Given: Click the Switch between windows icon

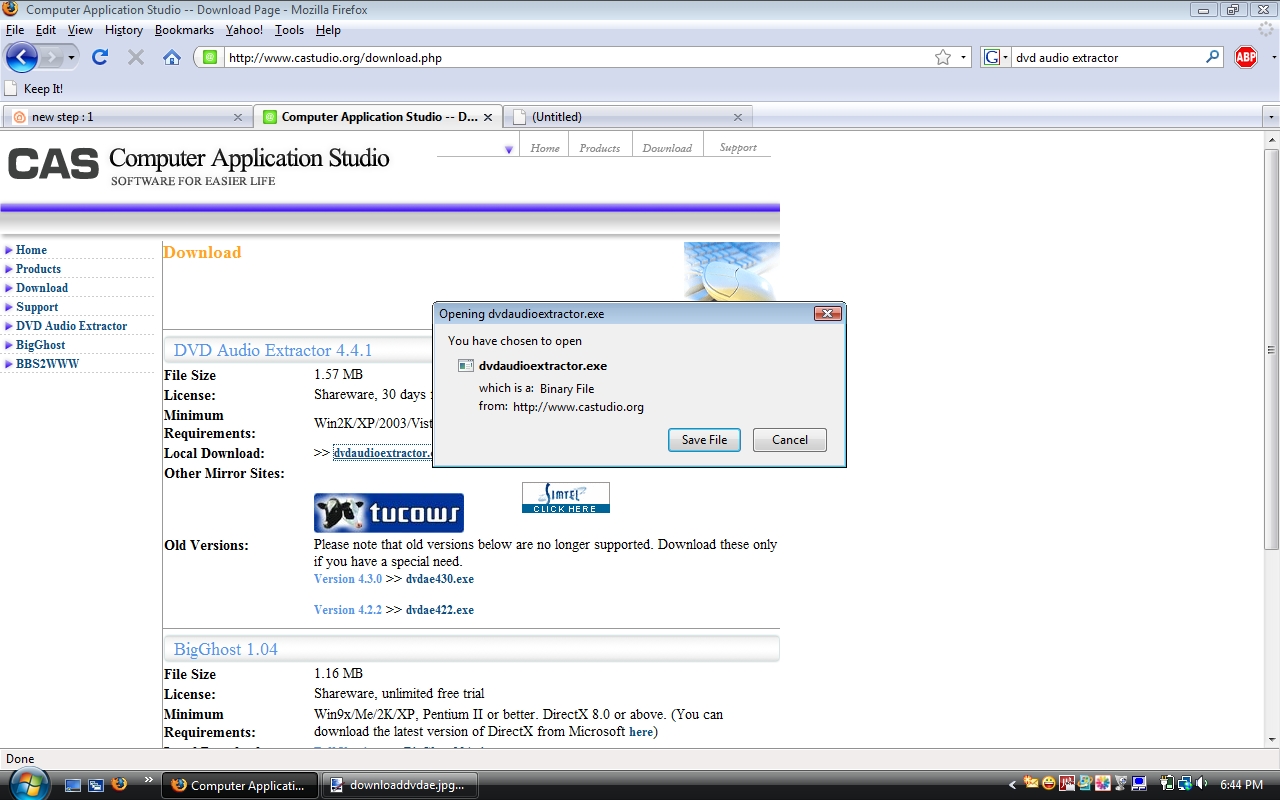Looking at the screenshot, I should pyautogui.click(x=97, y=785).
